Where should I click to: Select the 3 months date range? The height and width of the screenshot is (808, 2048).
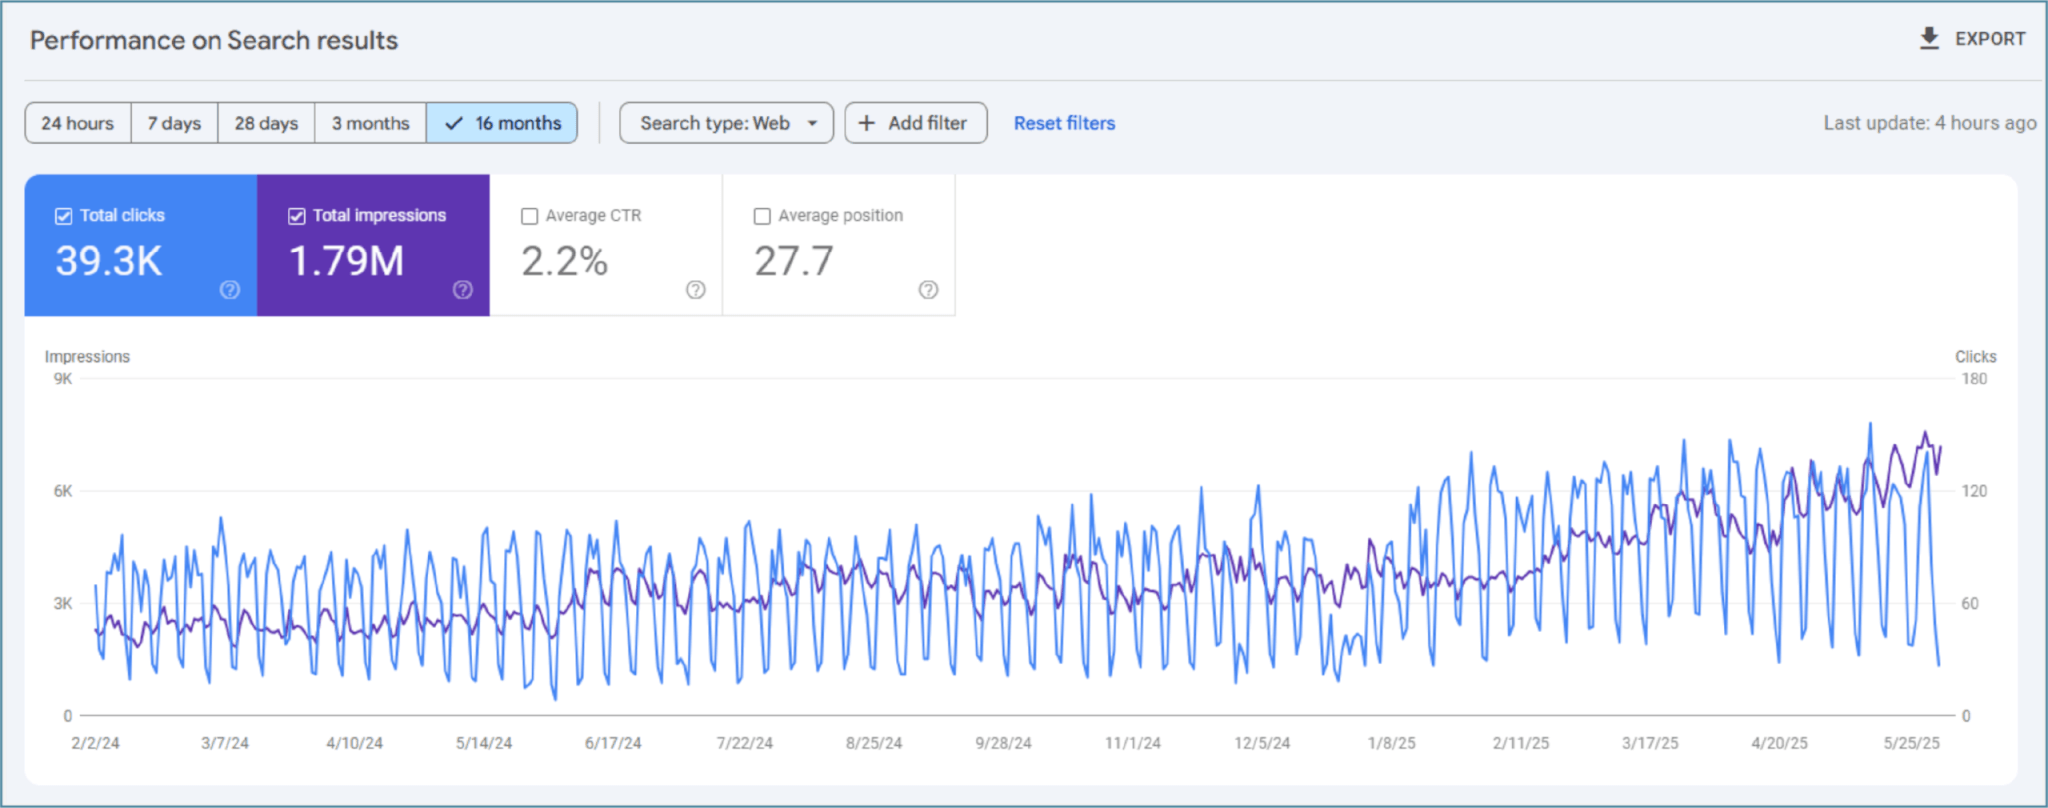coord(370,123)
